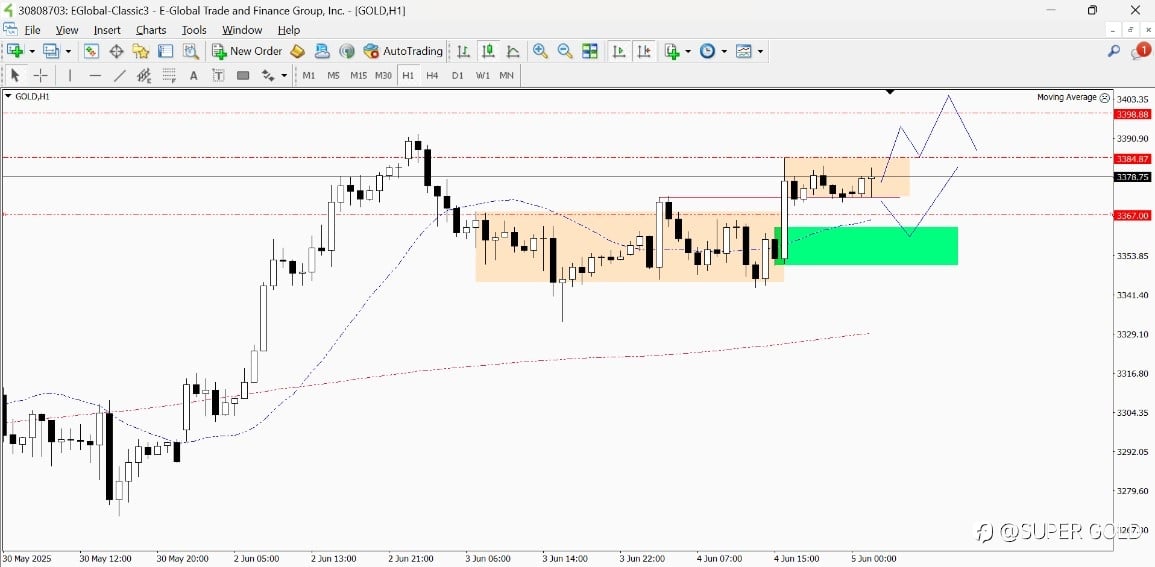The height and width of the screenshot is (567, 1155).
Task: Open the Charts menu
Action: click(151, 30)
